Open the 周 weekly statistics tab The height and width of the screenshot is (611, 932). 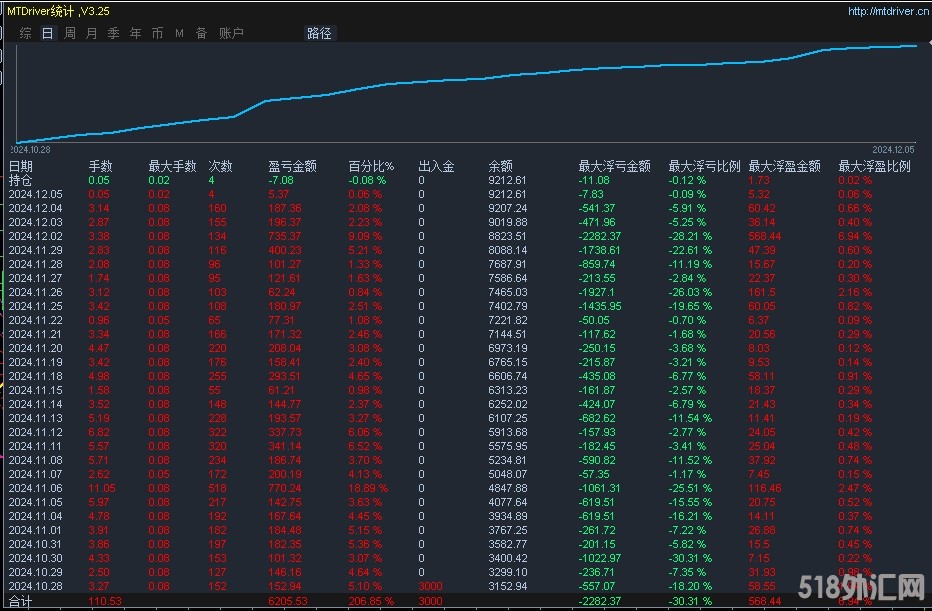[x=70, y=33]
